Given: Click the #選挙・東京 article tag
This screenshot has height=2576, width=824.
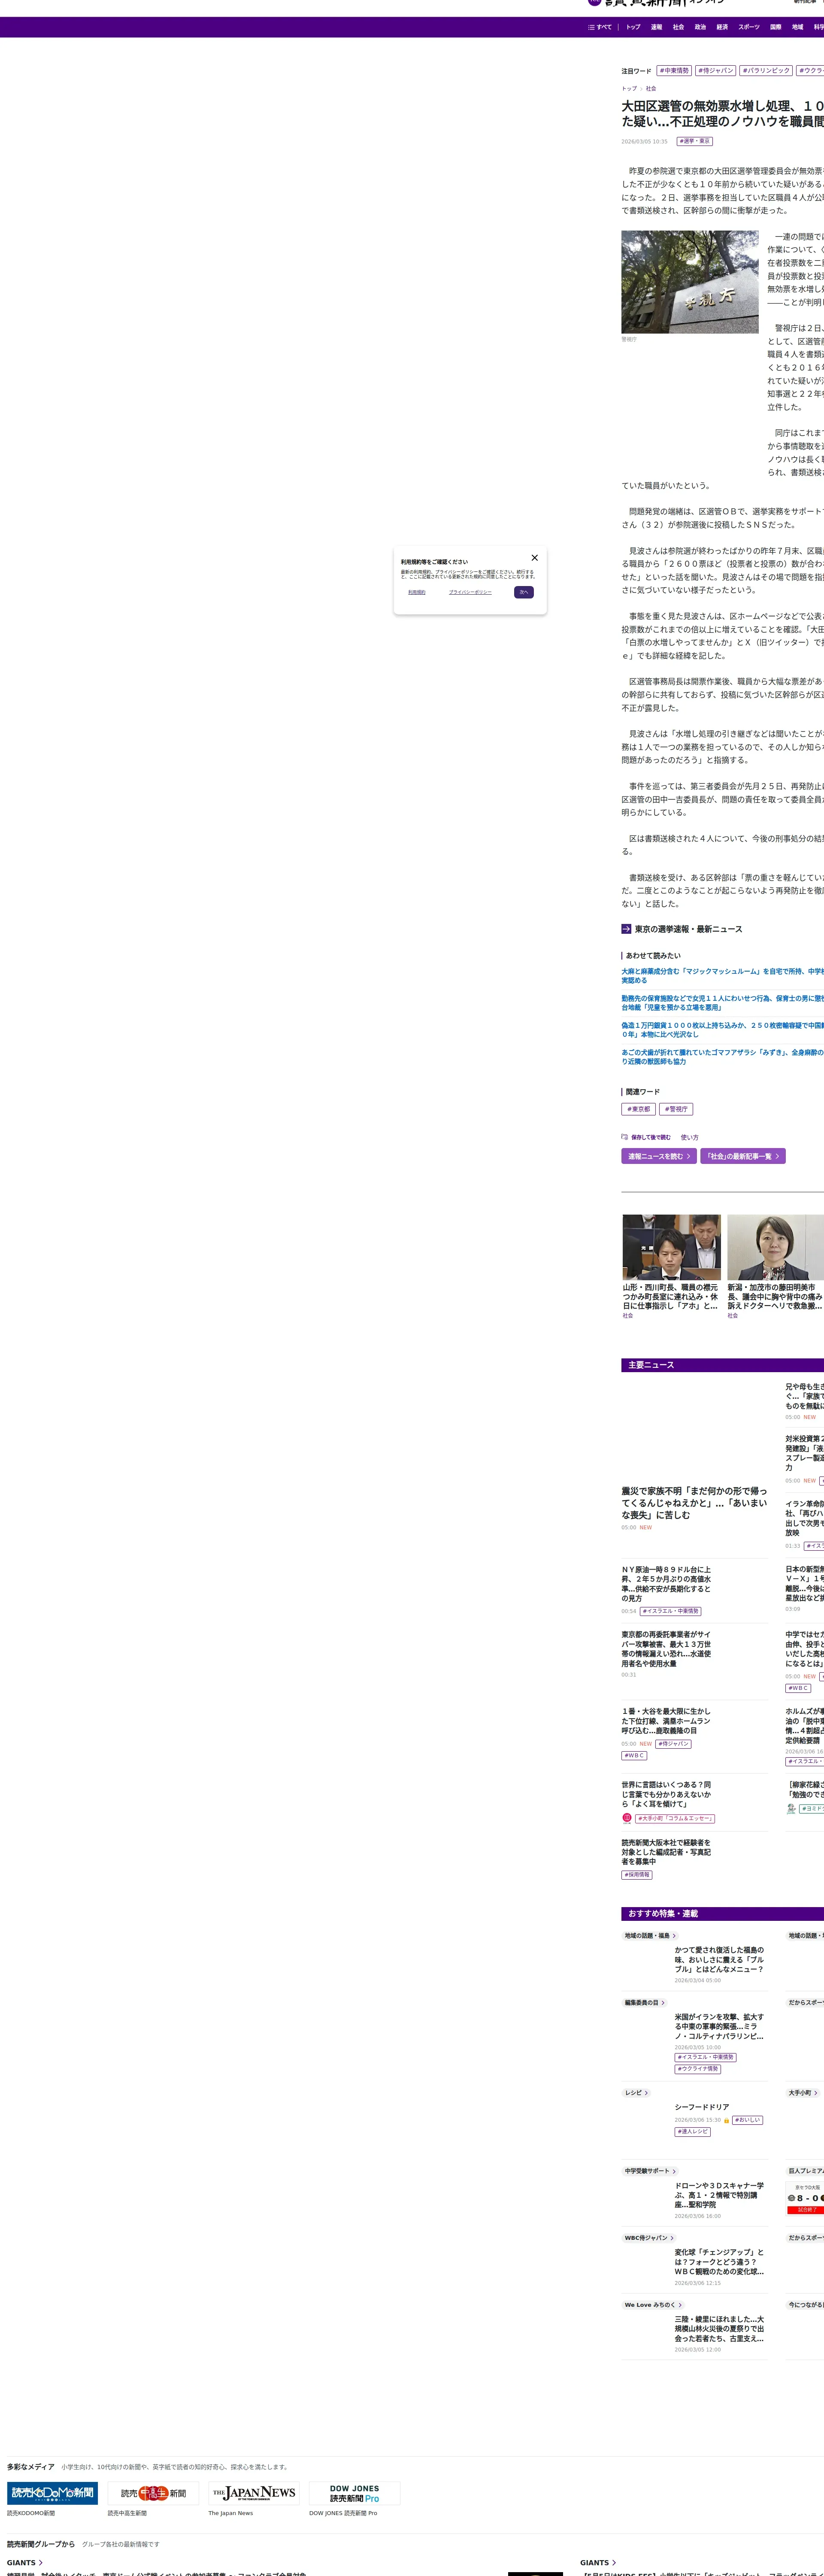Looking at the screenshot, I should (x=695, y=141).
